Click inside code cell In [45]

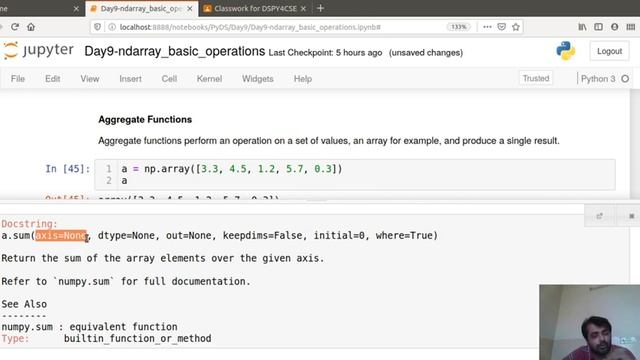pos(354,175)
